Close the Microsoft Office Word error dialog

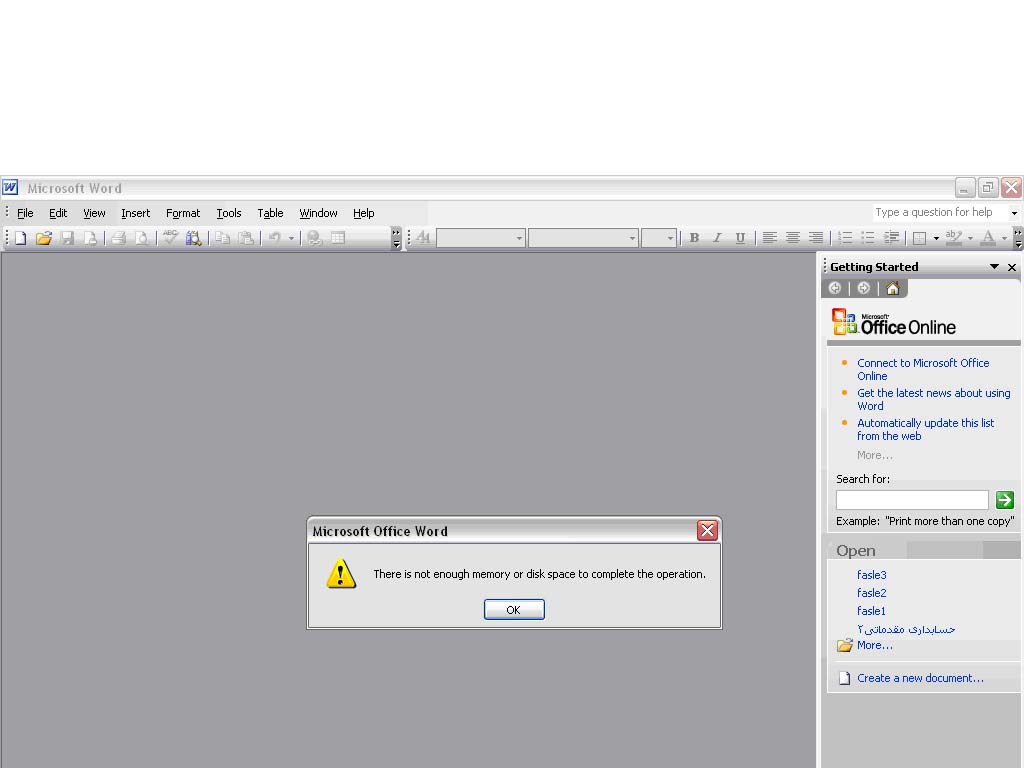707,530
